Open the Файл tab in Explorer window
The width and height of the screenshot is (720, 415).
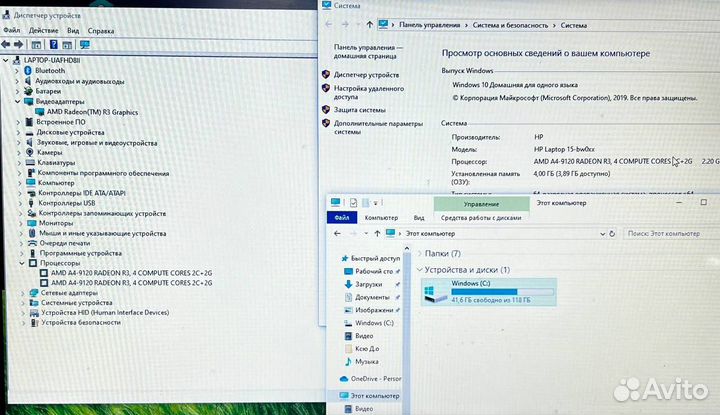[342, 218]
